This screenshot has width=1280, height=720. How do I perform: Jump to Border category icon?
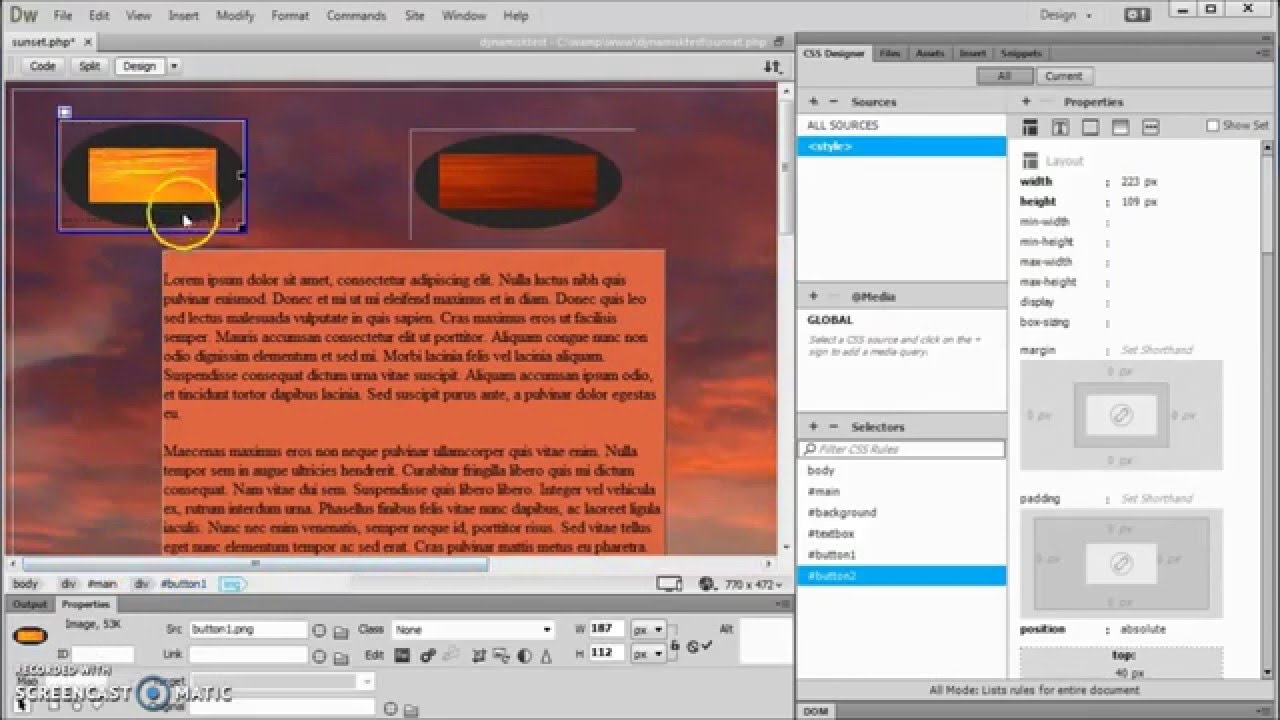pyautogui.click(x=1090, y=127)
